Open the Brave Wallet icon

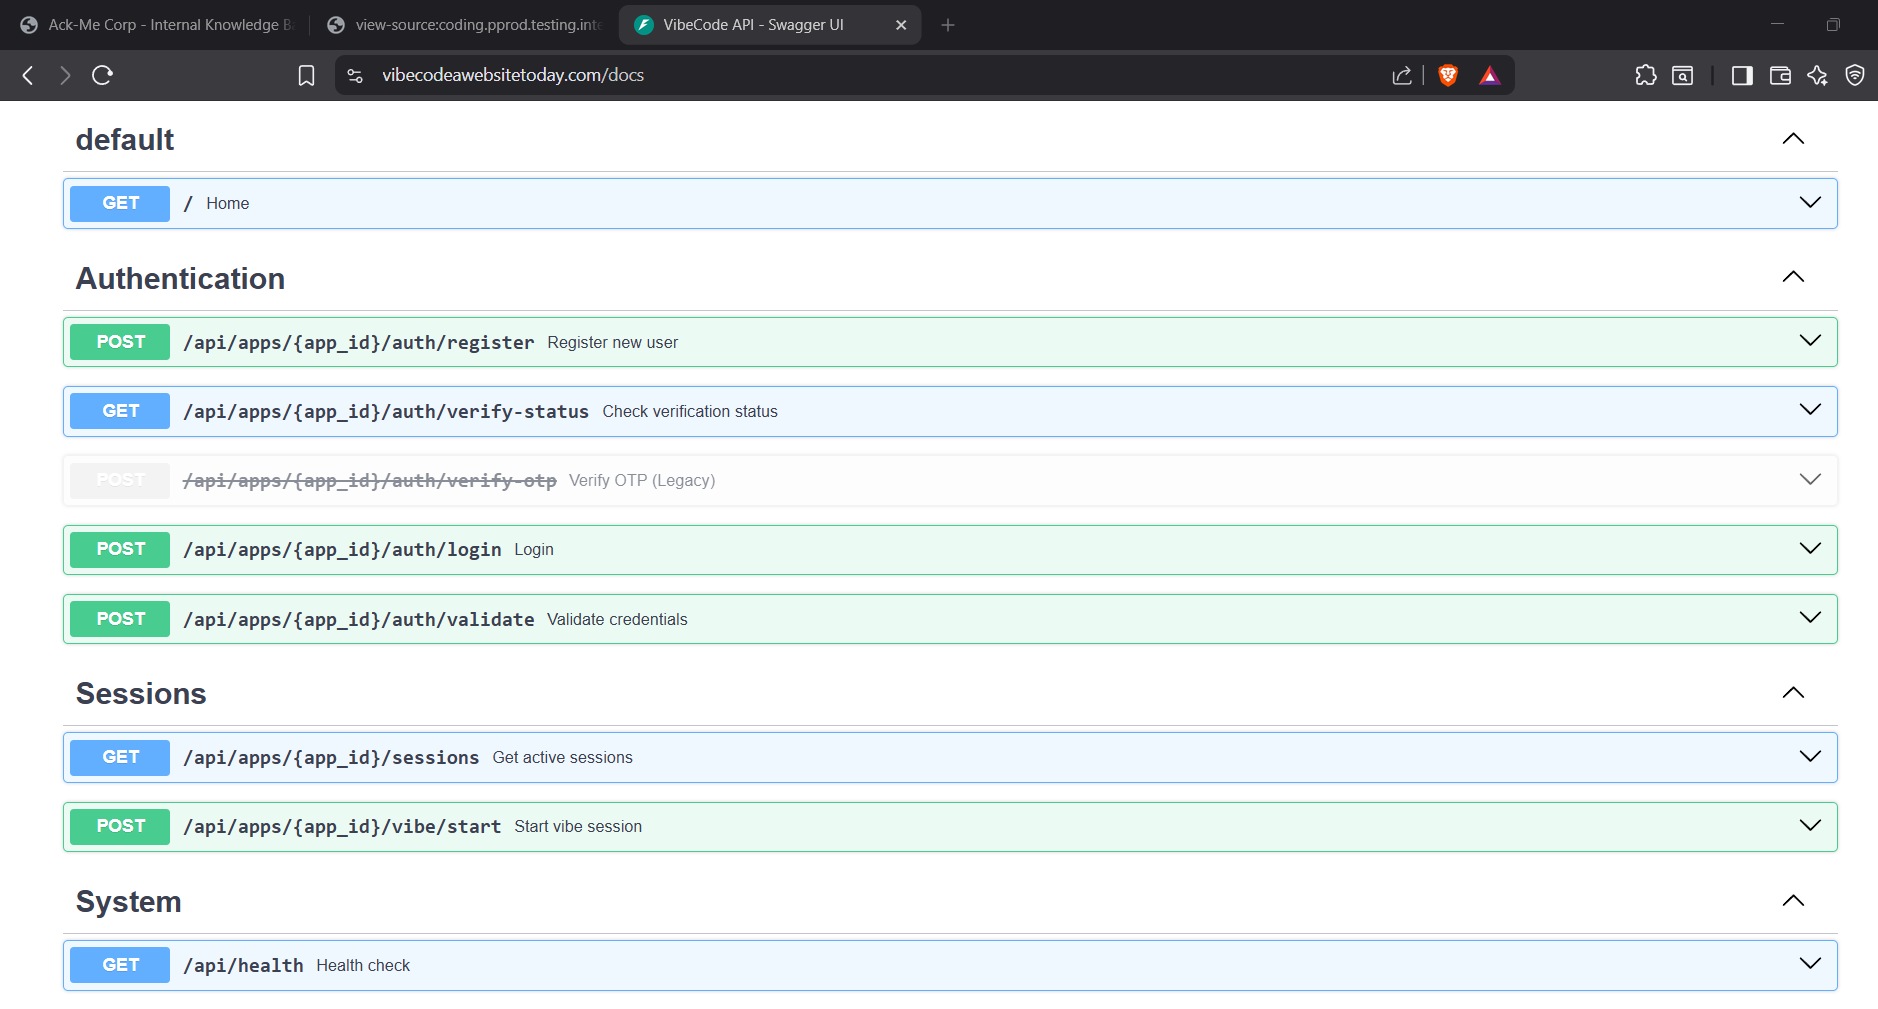click(x=1779, y=75)
